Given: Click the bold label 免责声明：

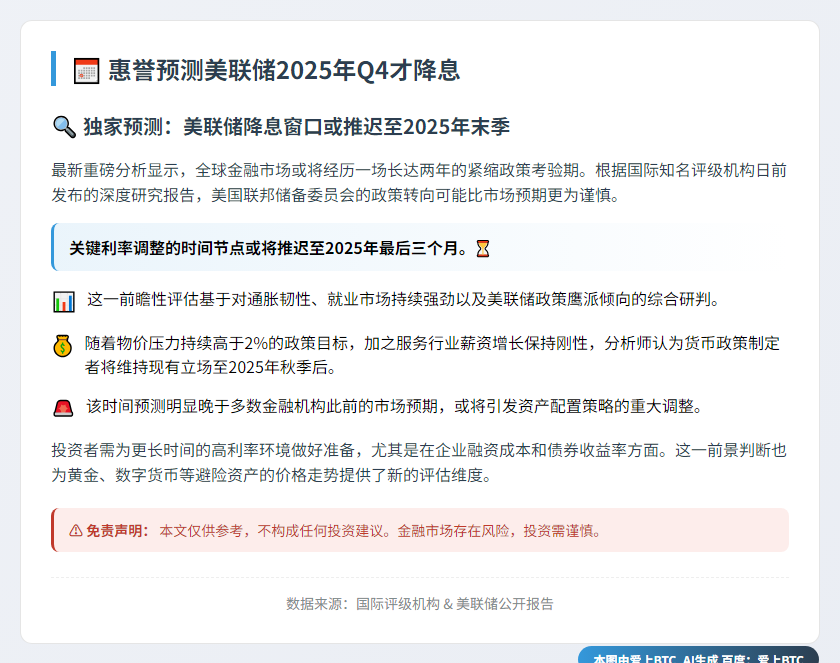Looking at the screenshot, I should point(118,531).
